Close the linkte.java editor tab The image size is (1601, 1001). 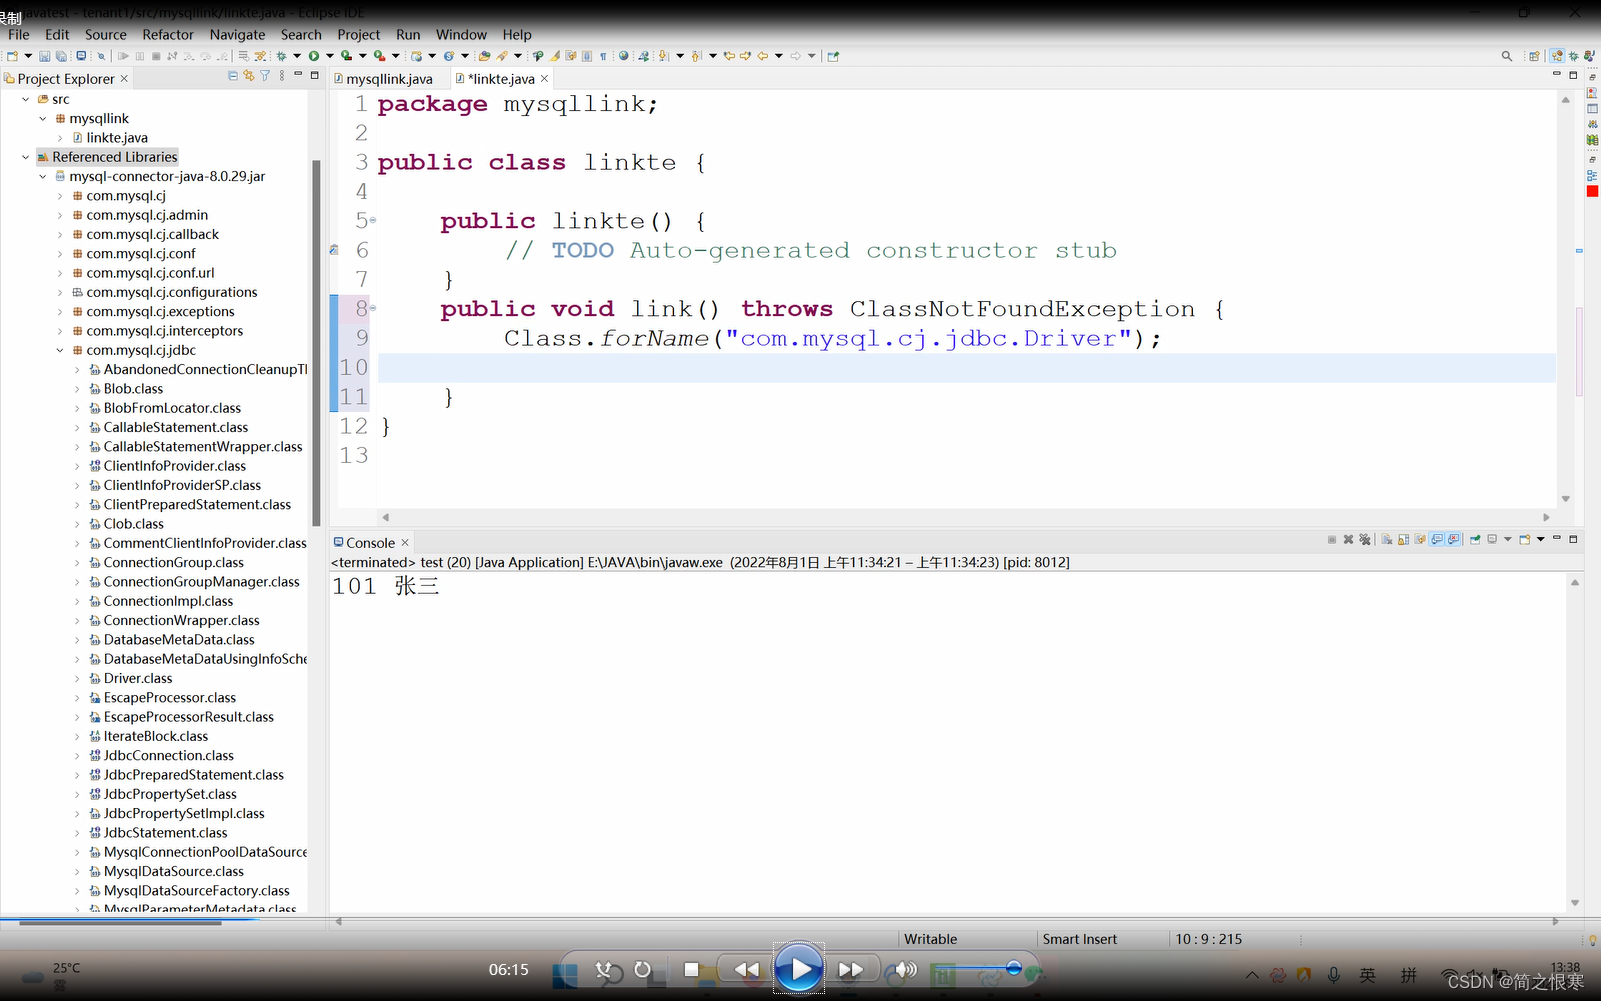coord(545,78)
